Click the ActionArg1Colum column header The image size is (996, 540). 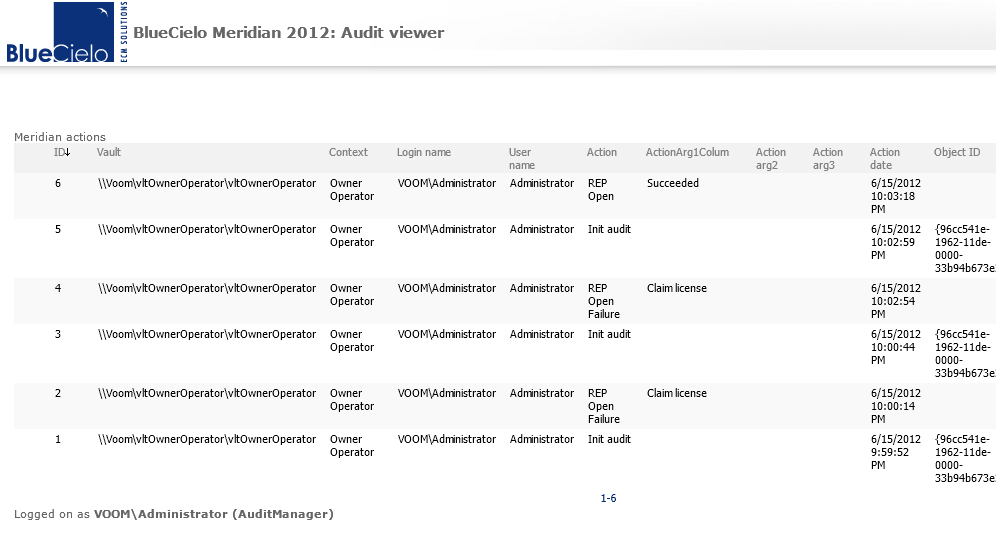pos(687,152)
